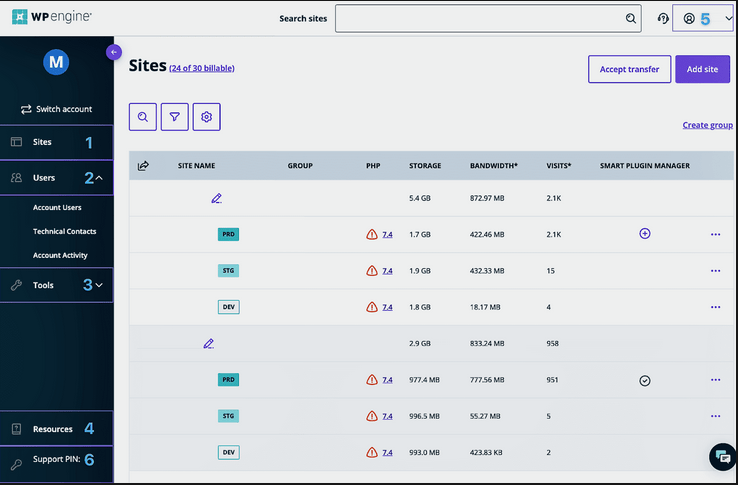Open the STG environment with 1.9 GB storage

point(228,271)
